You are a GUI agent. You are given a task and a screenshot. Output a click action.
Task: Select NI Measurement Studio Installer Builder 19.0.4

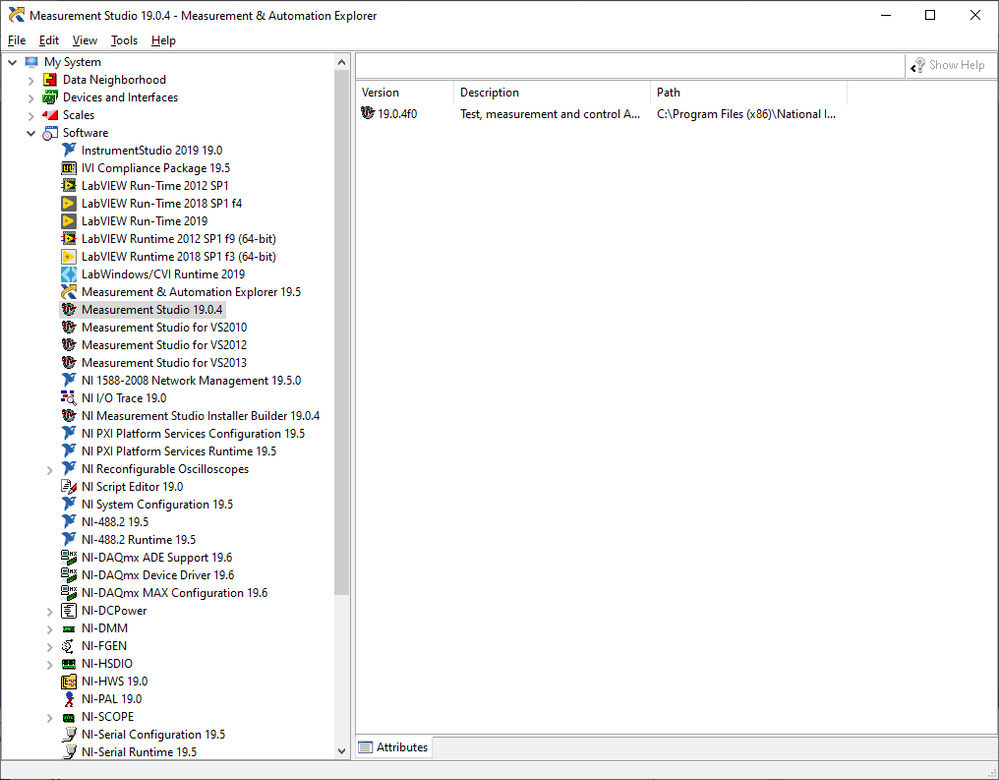(201, 416)
